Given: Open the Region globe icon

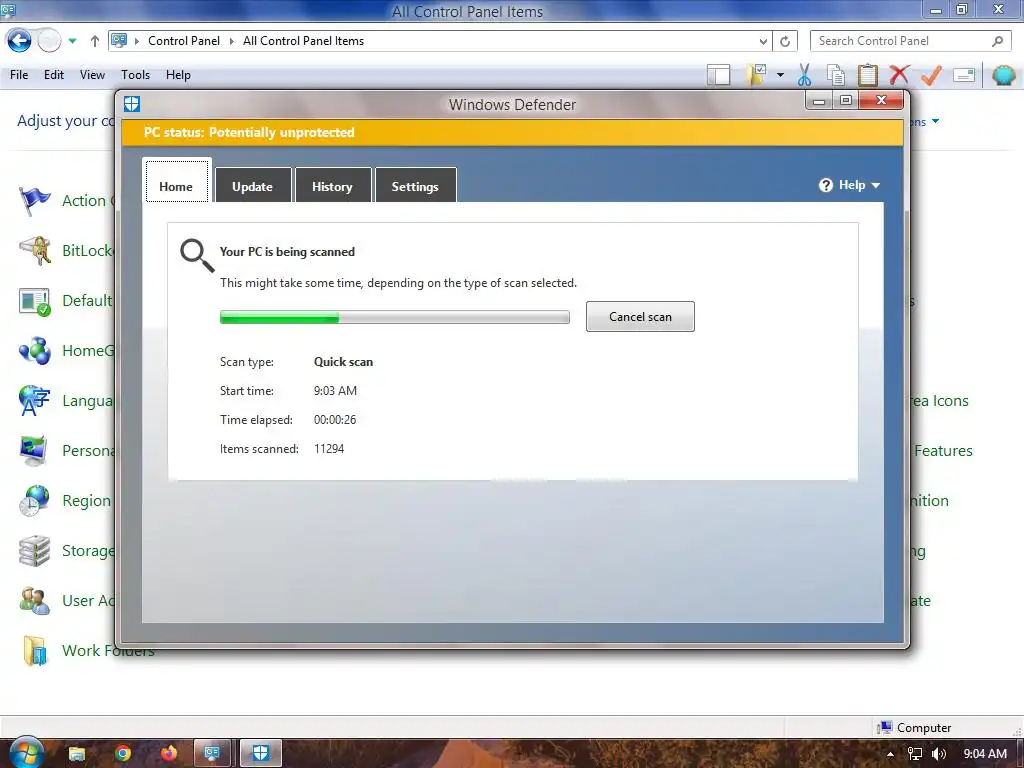Looking at the screenshot, I should [34, 501].
